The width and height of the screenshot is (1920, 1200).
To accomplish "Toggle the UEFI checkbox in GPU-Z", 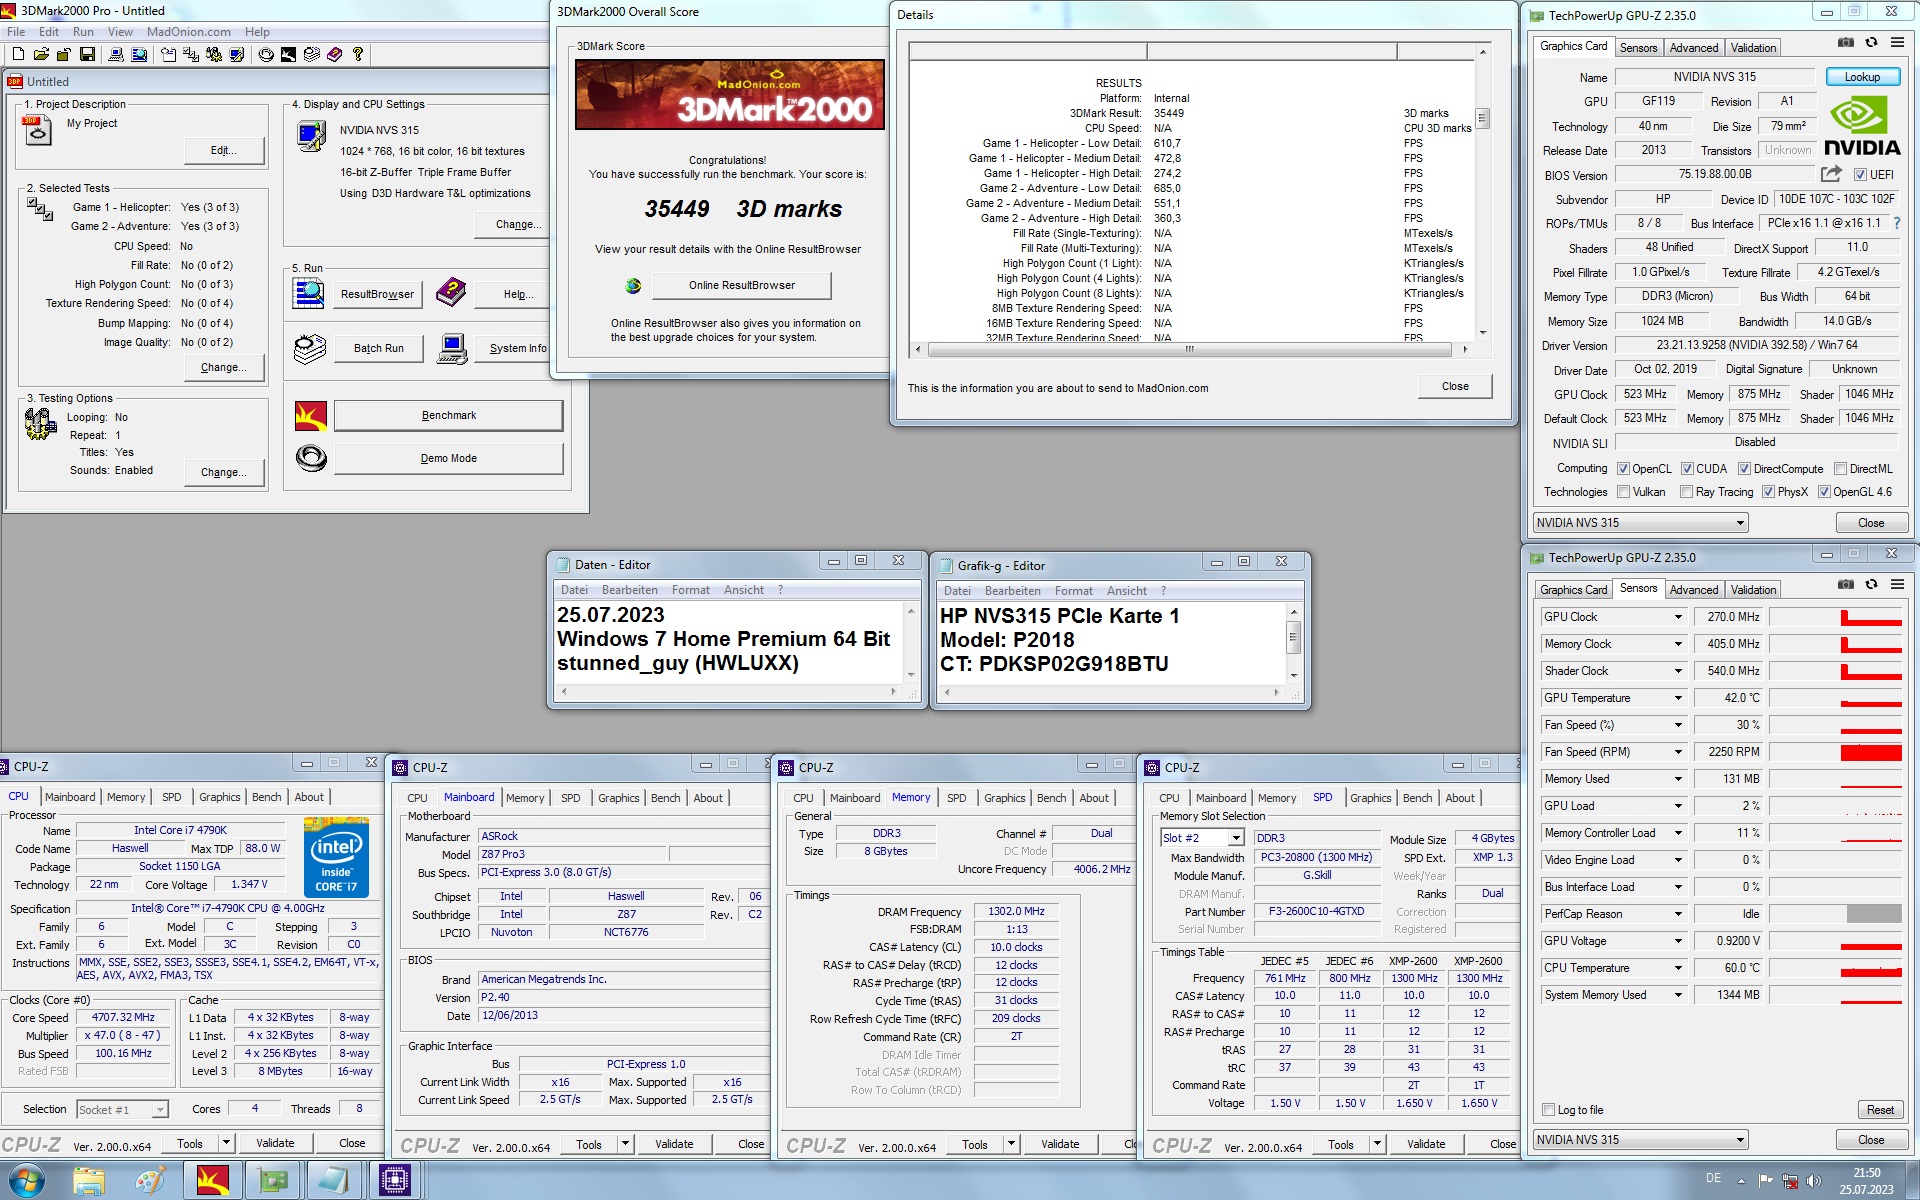I will click(x=1860, y=175).
